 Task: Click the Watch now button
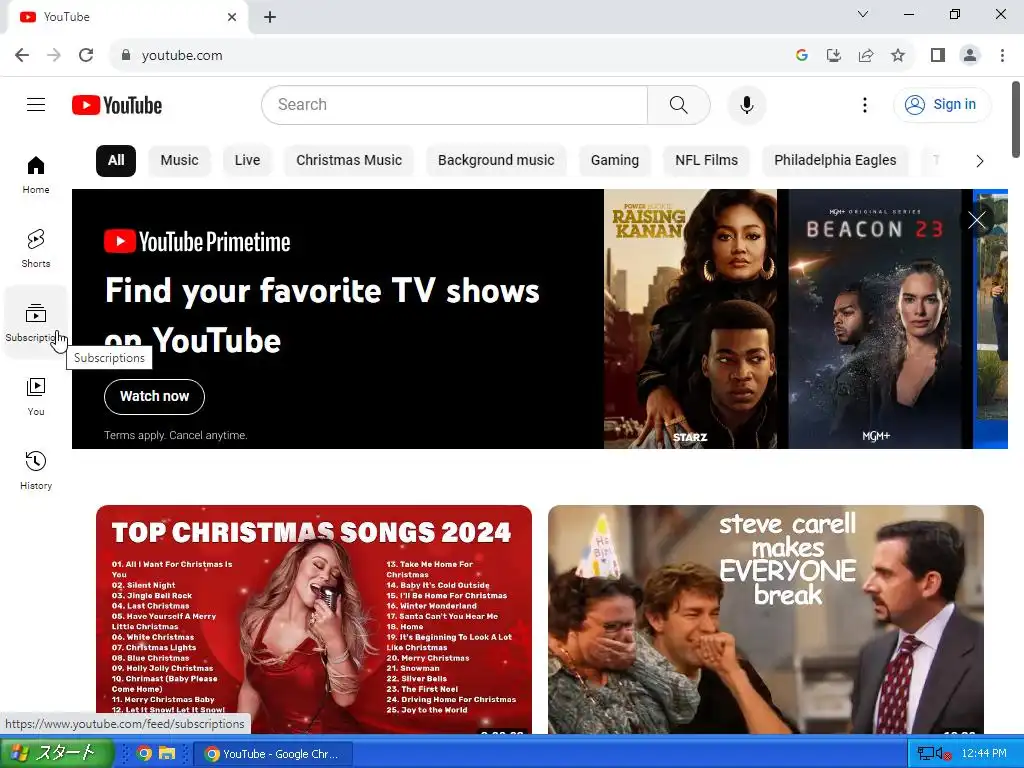(154, 396)
